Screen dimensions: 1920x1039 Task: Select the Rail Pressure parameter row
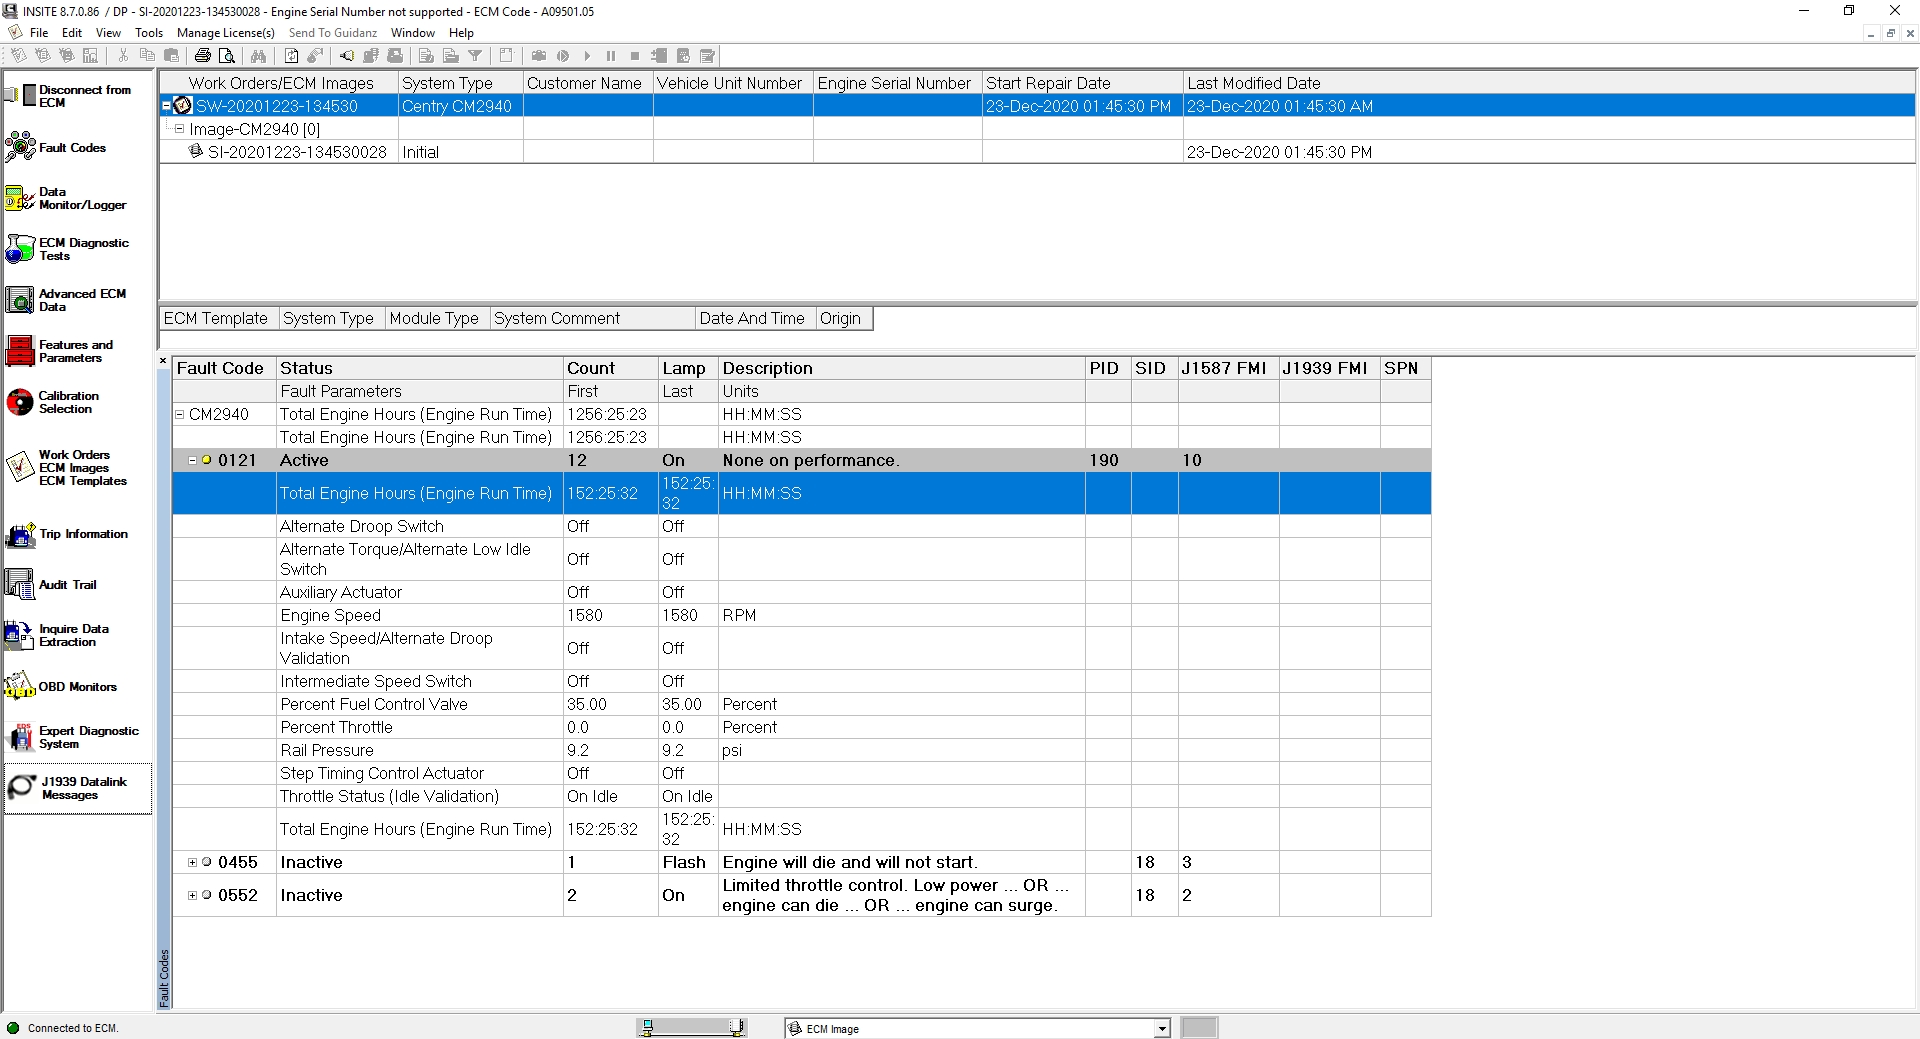tap(800, 750)
